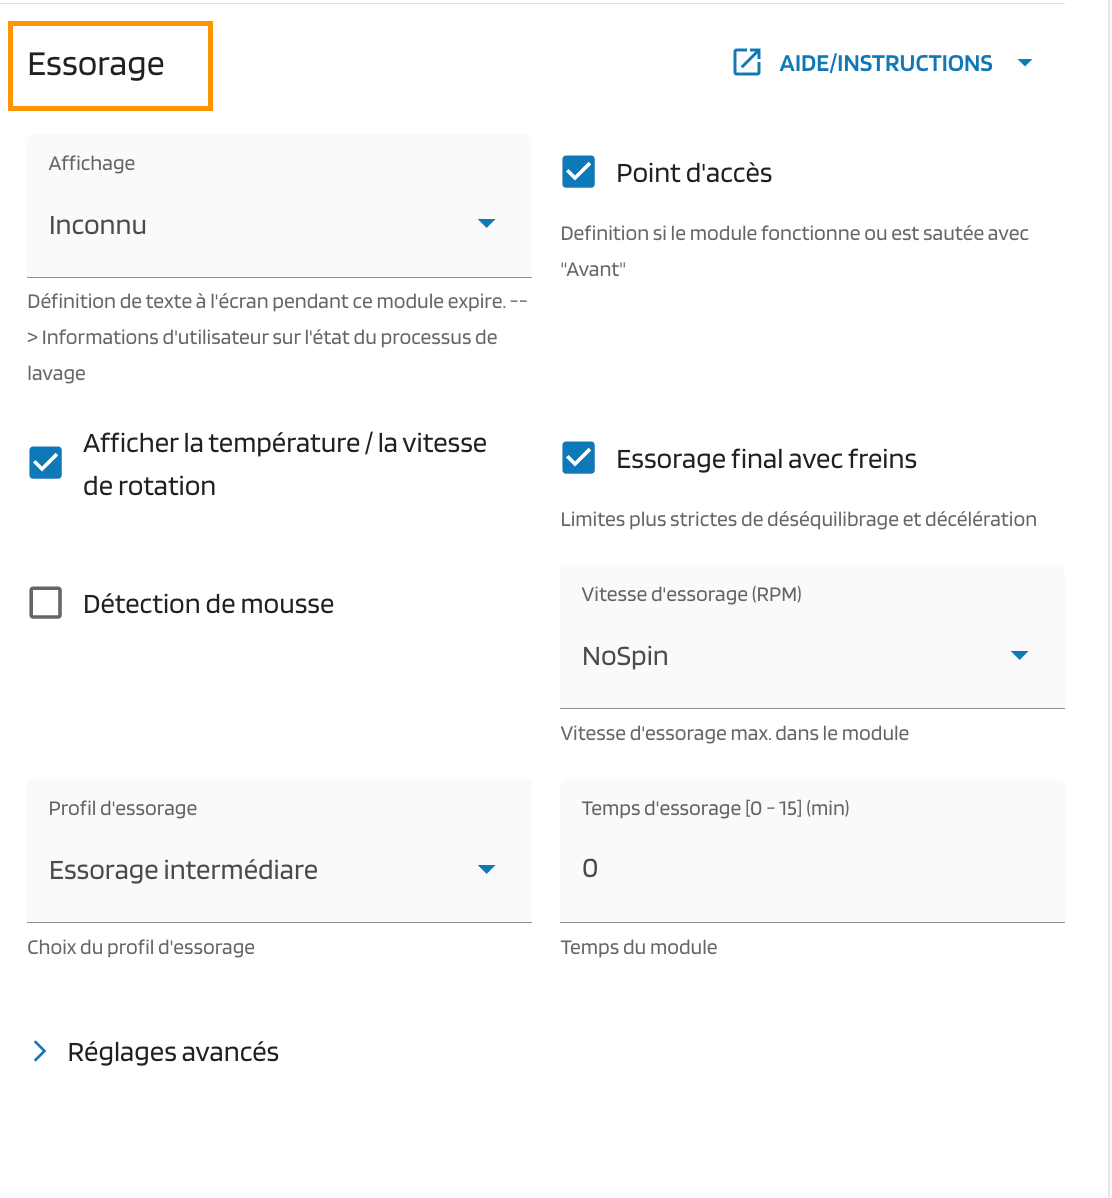1112x1198 pixels.
Task: Open the AIDE/INSTRUCTIONS help link
Action: tap(885, 63)
